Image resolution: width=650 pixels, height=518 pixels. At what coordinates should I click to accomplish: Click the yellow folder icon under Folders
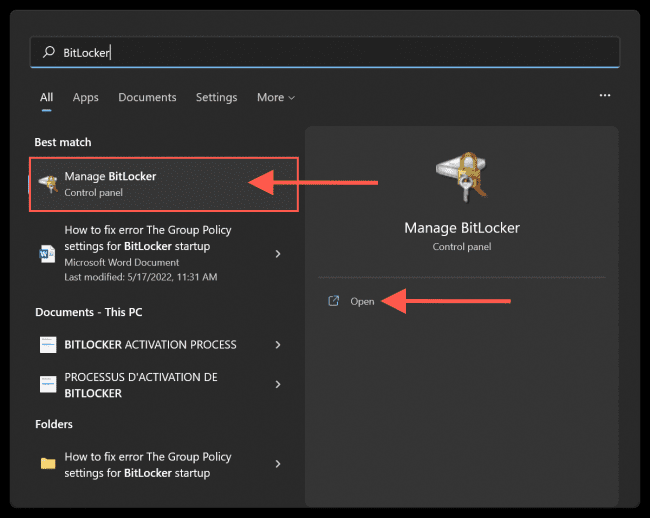(x=48, y=463)
